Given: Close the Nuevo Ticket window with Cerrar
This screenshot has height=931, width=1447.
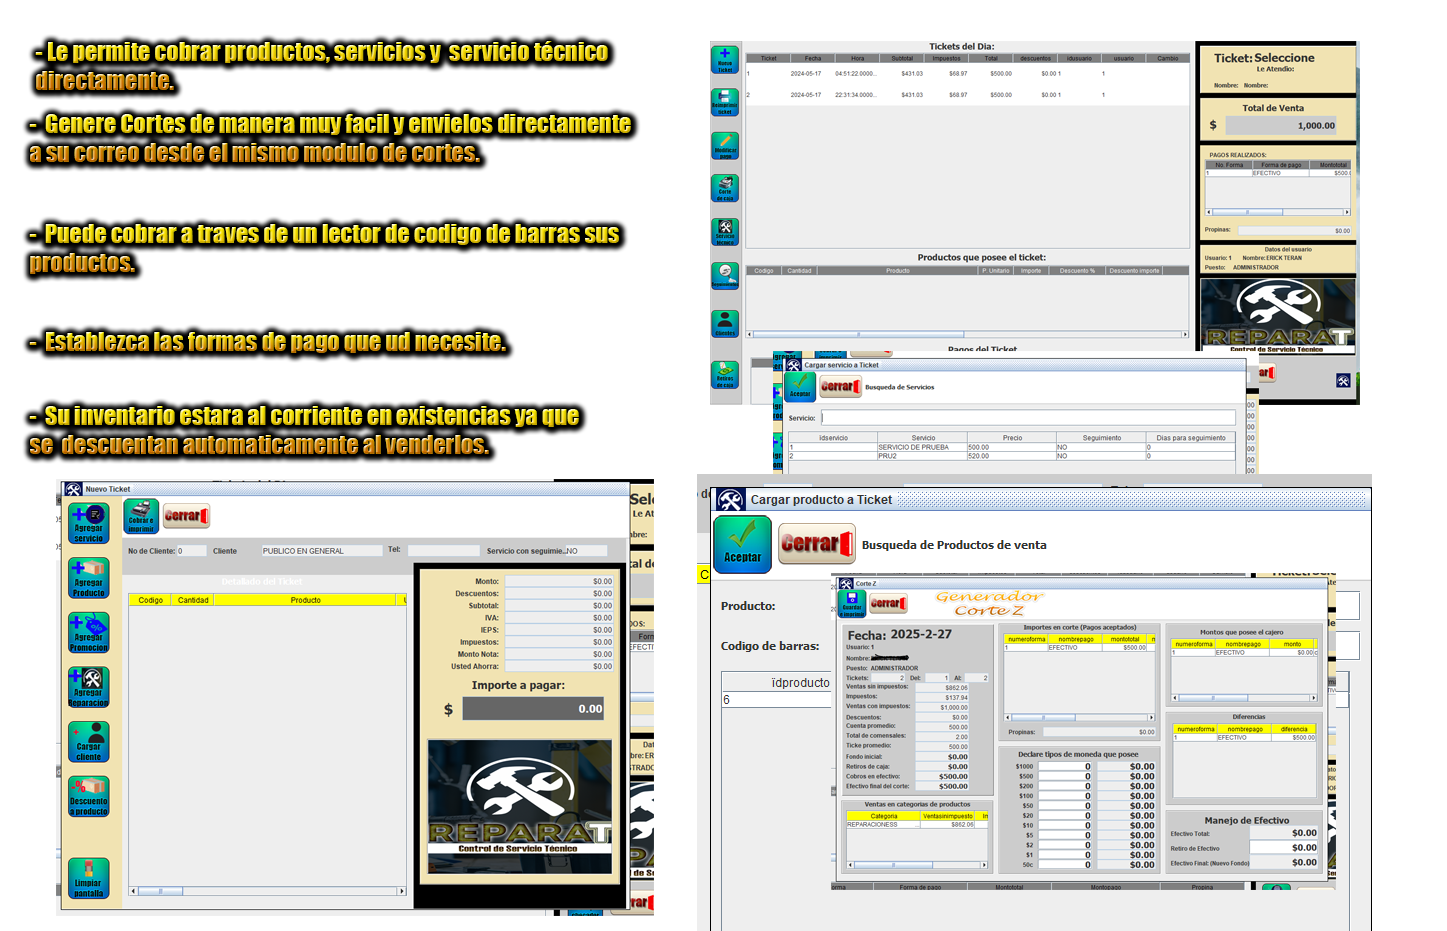Looking at the screenshot, I should pos(186,516).
